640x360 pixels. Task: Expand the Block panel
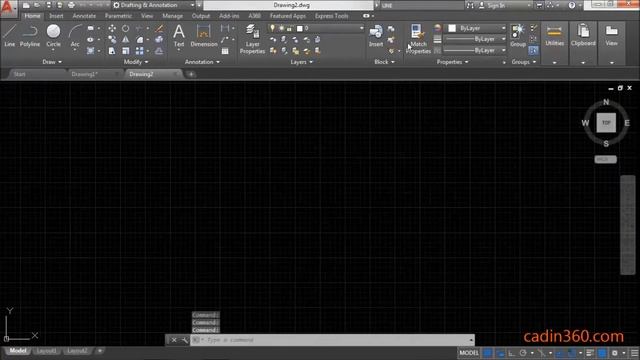click(x=384, y=62)
